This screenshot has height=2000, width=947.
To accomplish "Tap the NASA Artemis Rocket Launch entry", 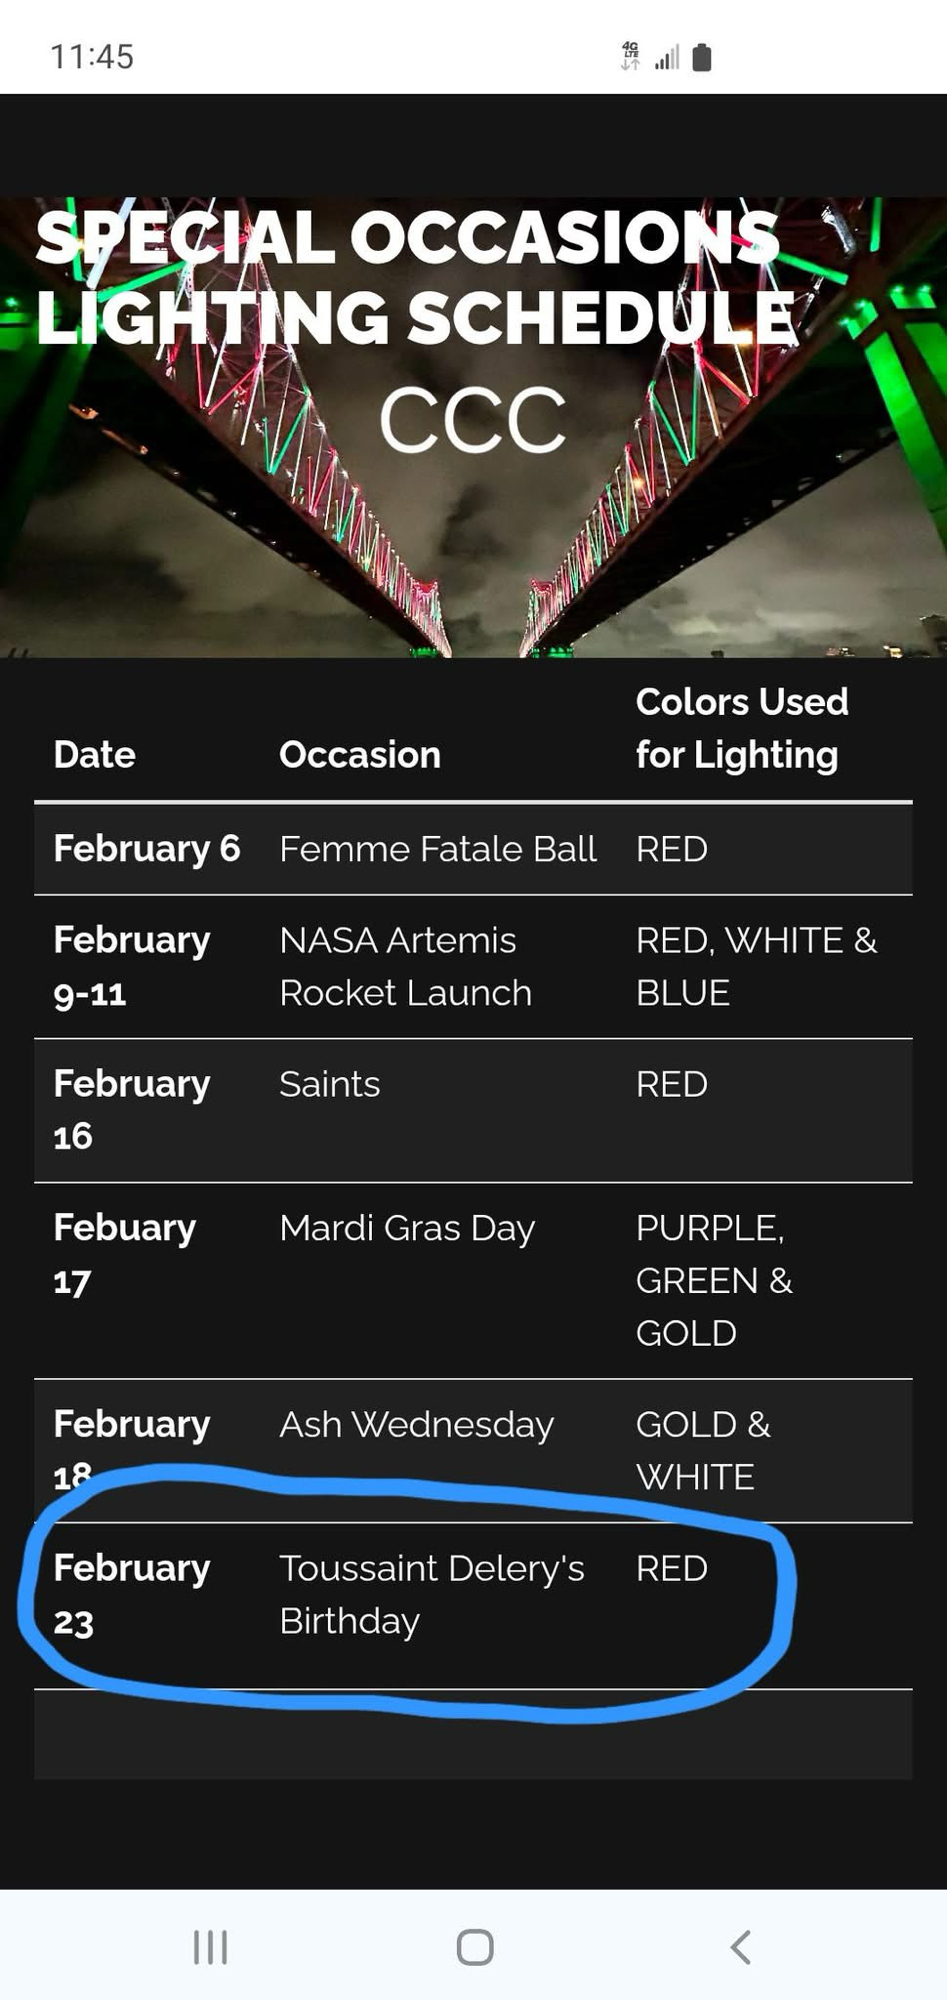I will point(405,966).
